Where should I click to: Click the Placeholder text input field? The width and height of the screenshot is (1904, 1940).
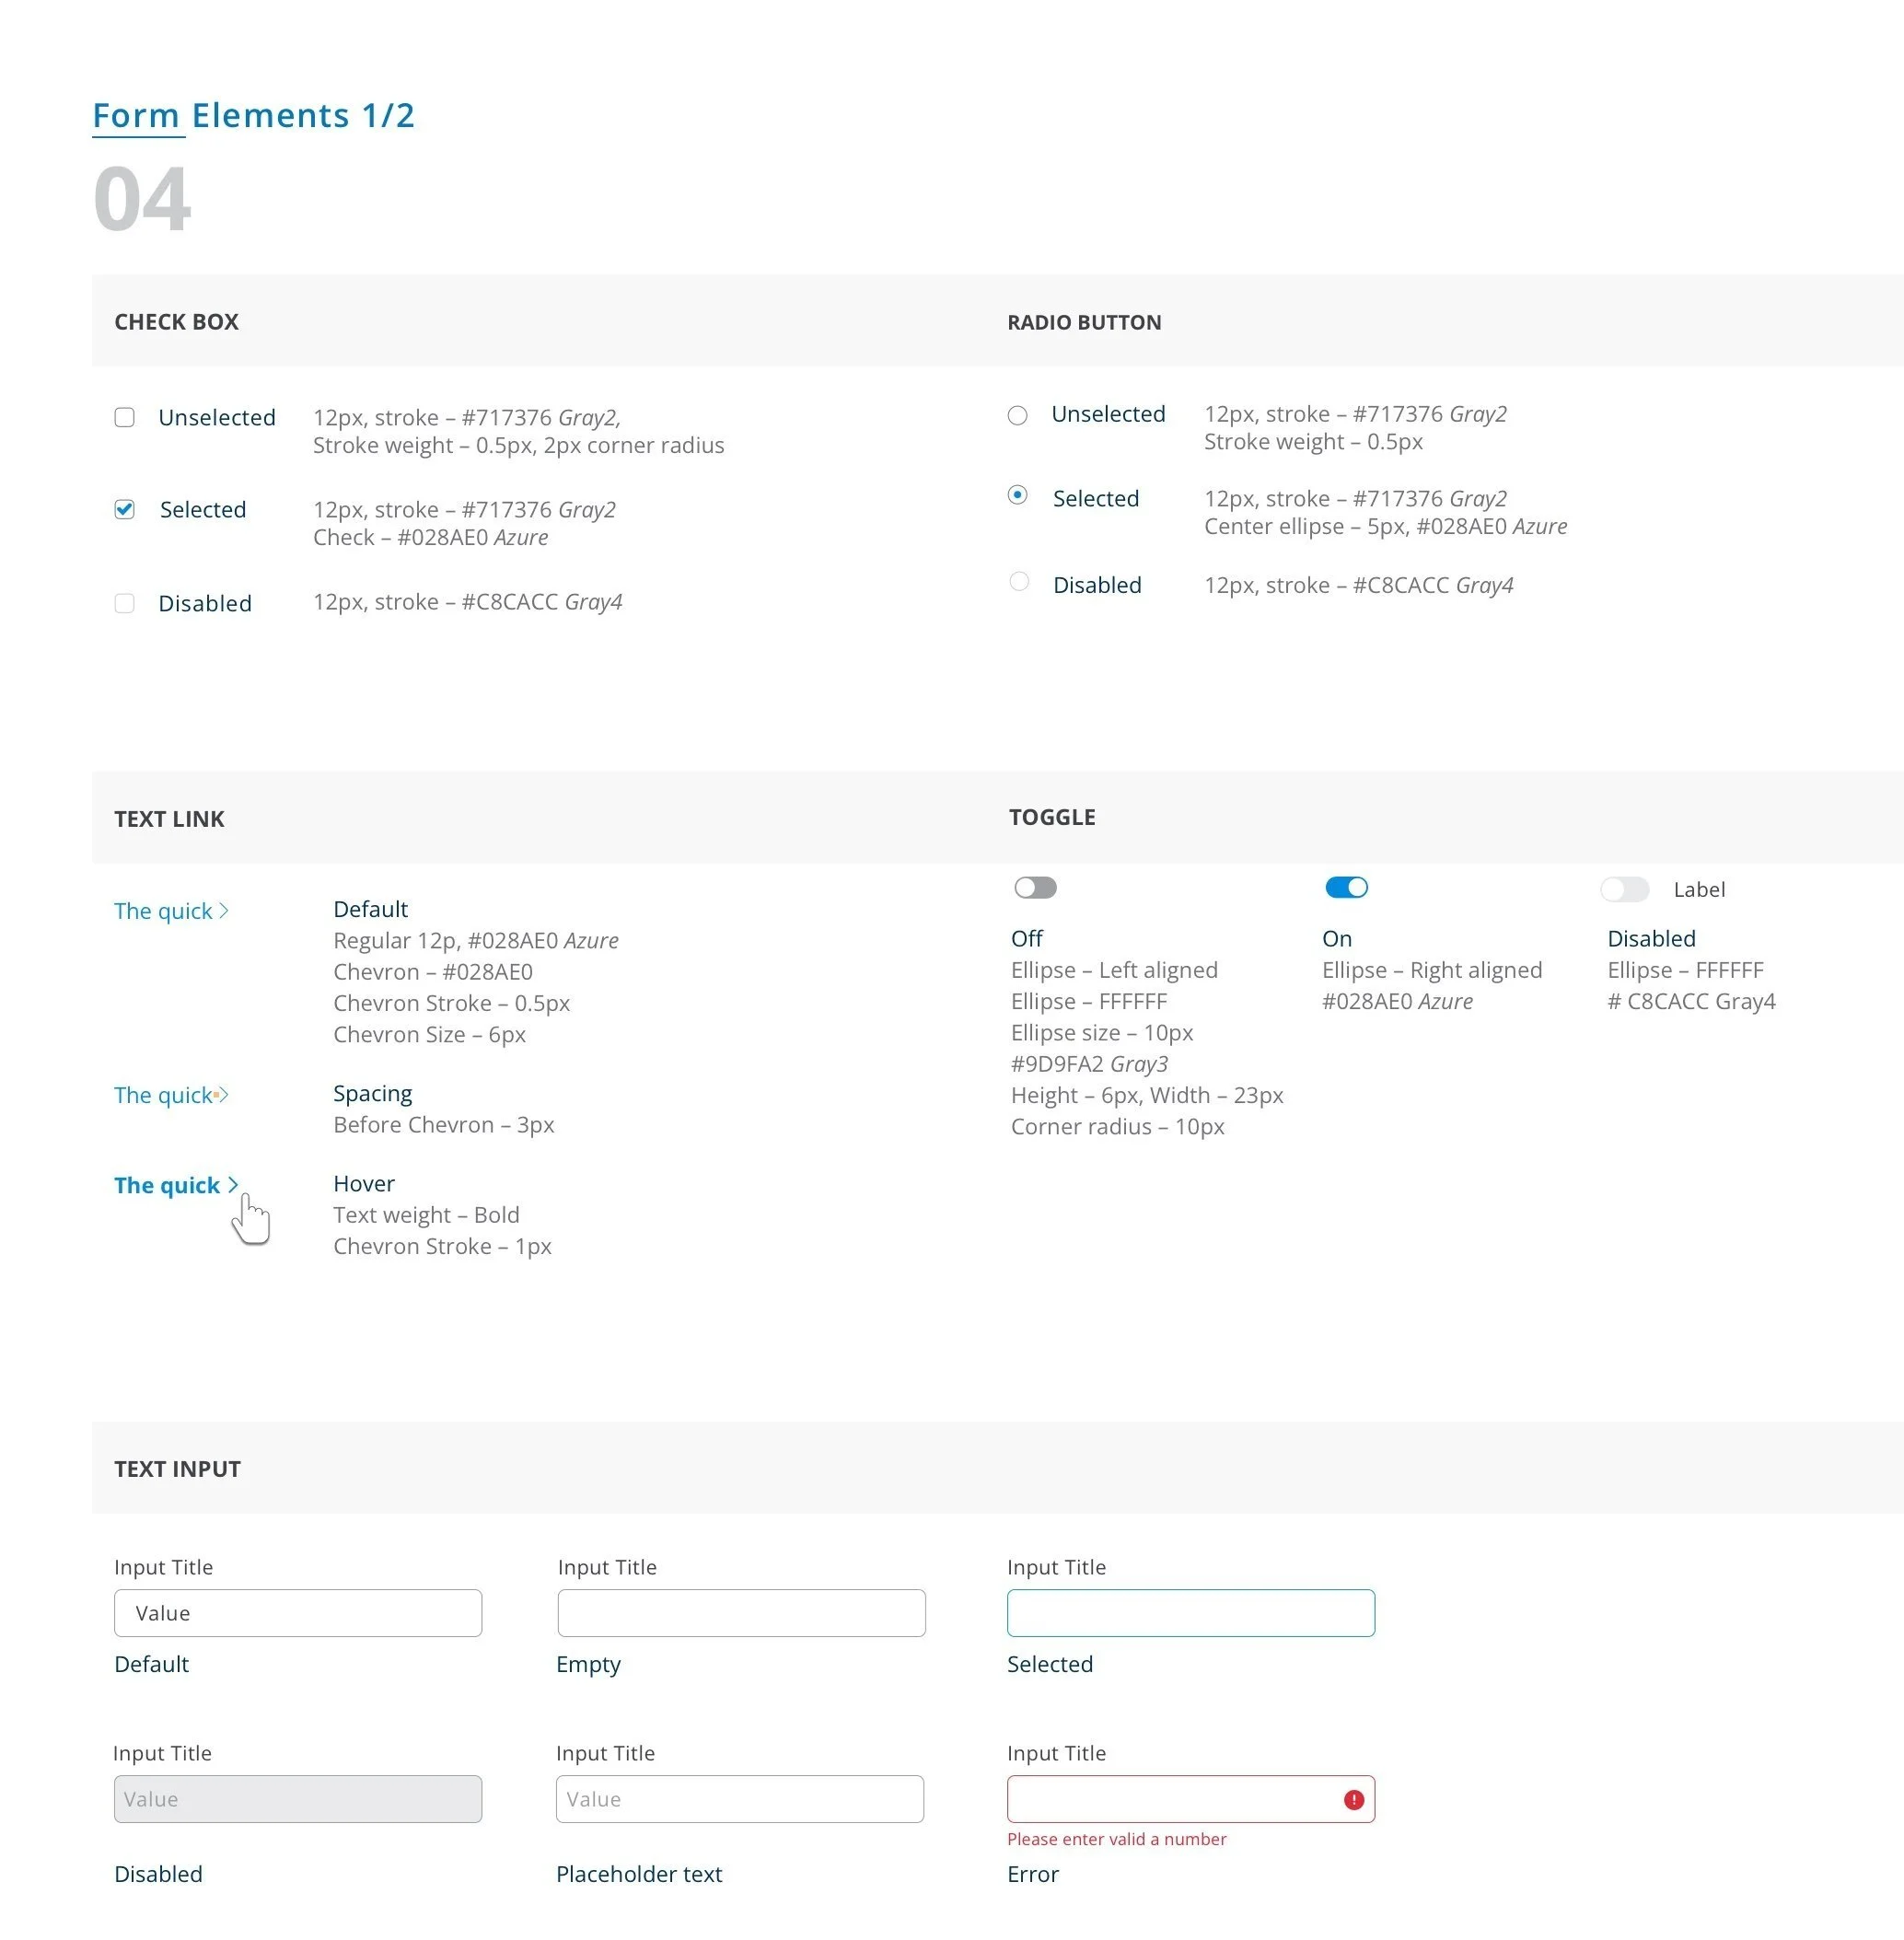[x=740, y=1798]
